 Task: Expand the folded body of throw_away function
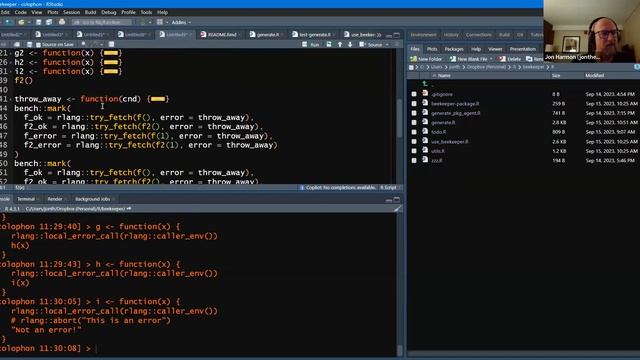[158, 99]
